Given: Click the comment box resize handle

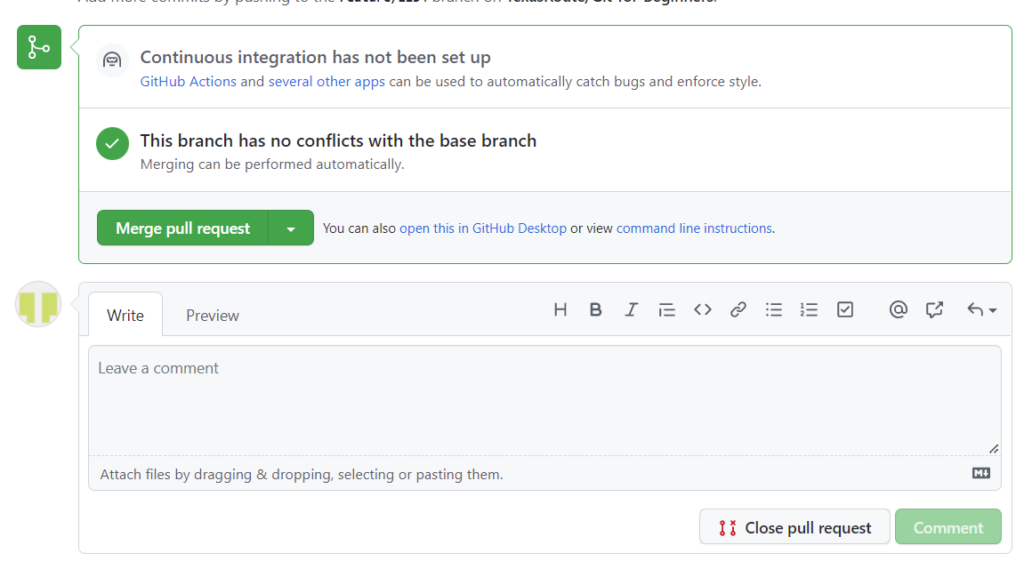Looking at the screenshot, I should 993,449.
